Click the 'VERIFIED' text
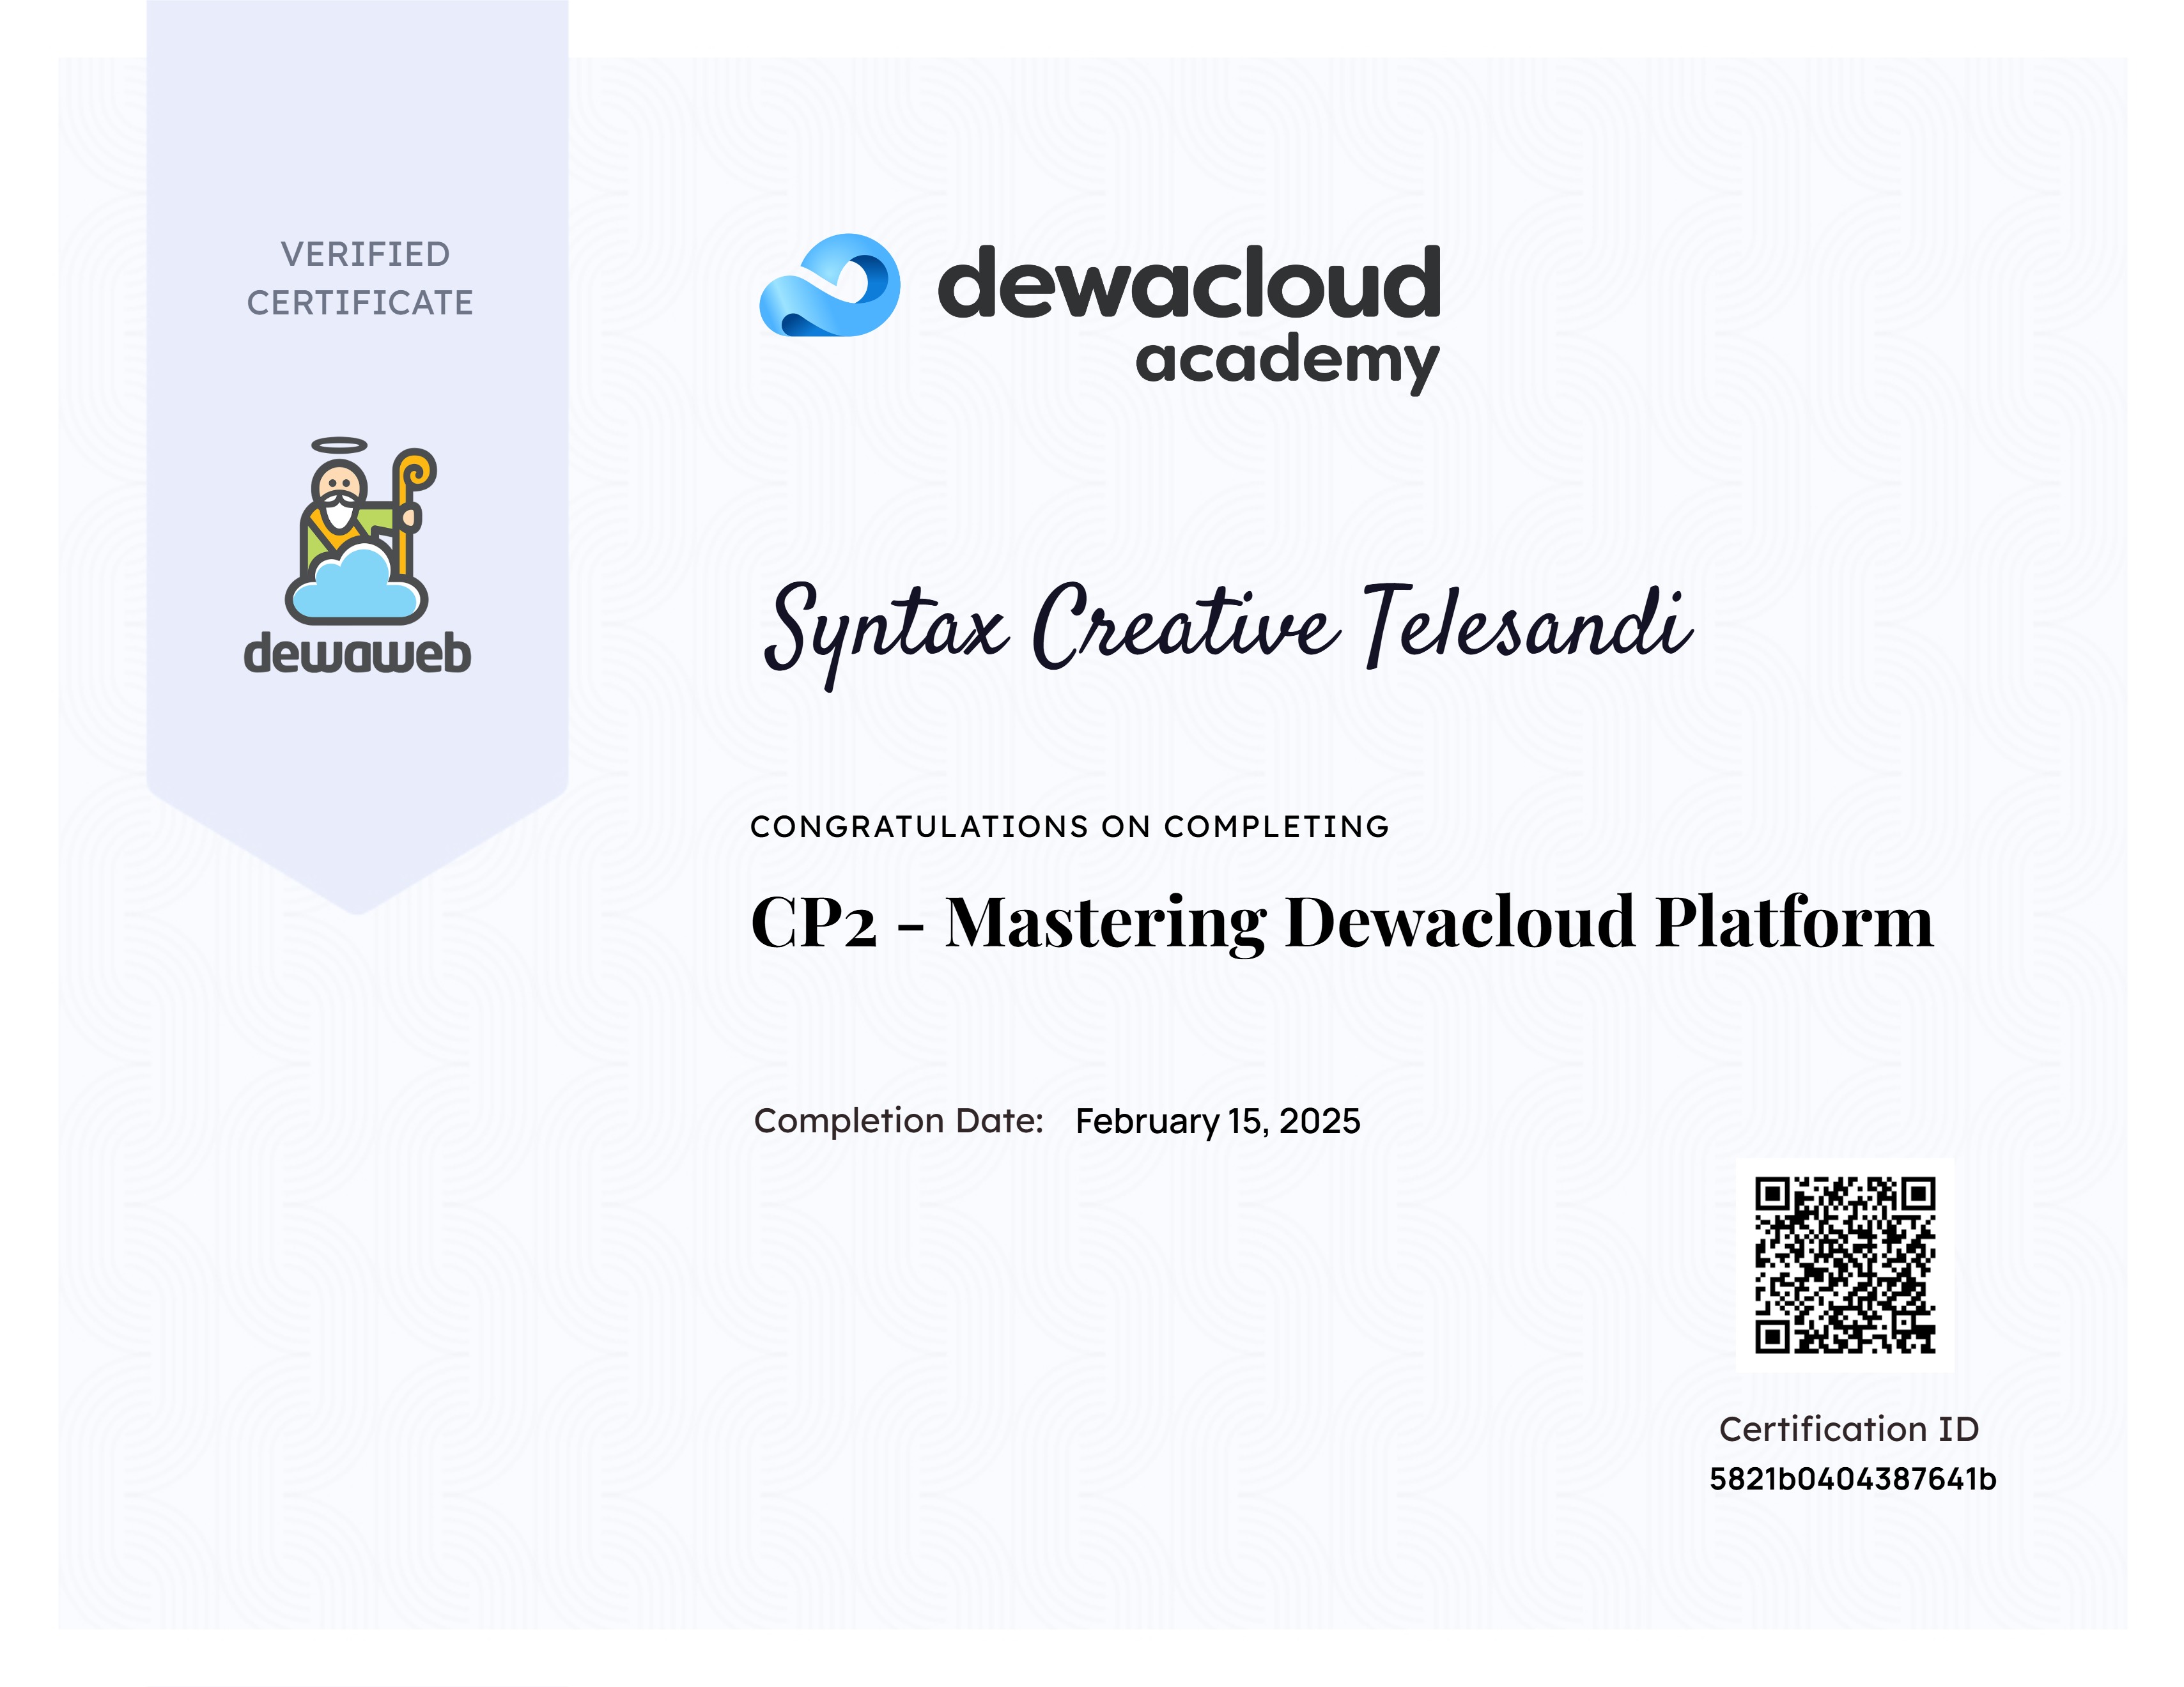Image resolution: width=2184 pixels, height=1687 pixels. tap(365, 254)
